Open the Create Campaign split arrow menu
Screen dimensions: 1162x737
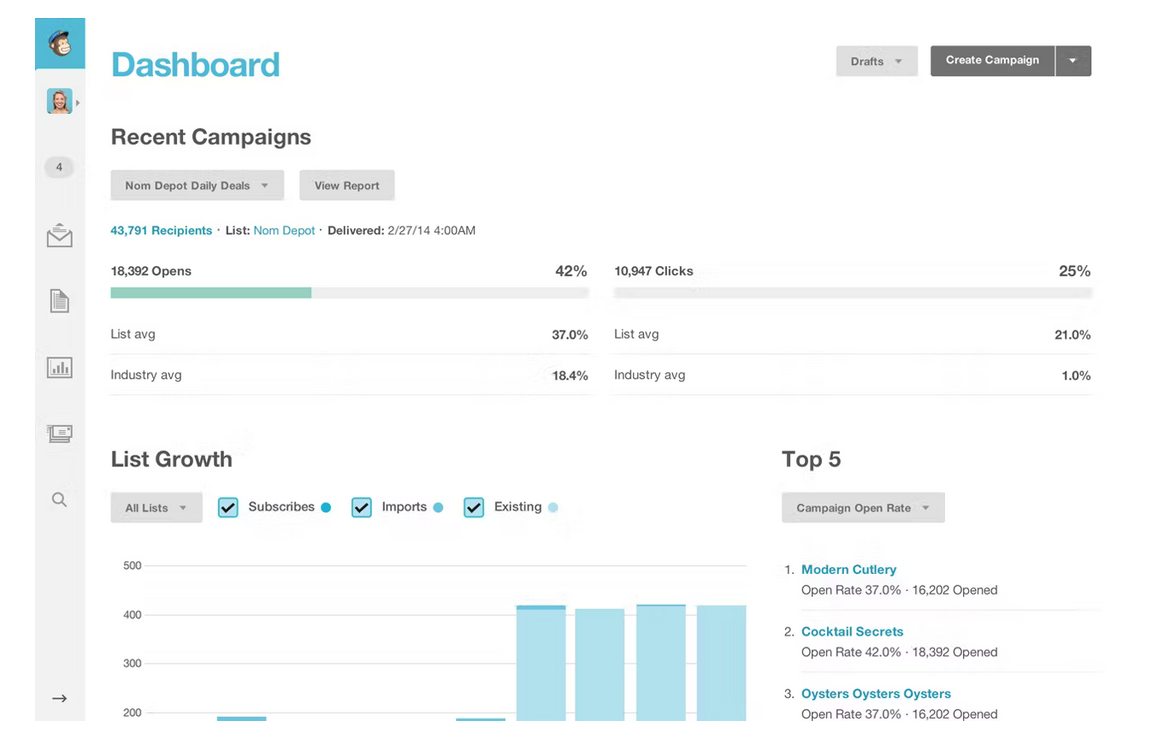1073,60
